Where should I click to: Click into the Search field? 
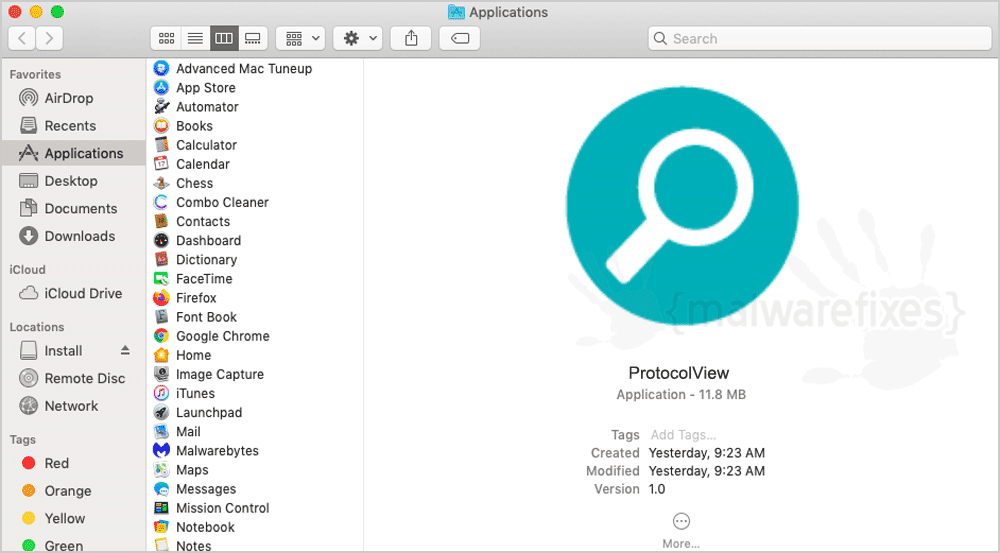[x=820, y=38]
